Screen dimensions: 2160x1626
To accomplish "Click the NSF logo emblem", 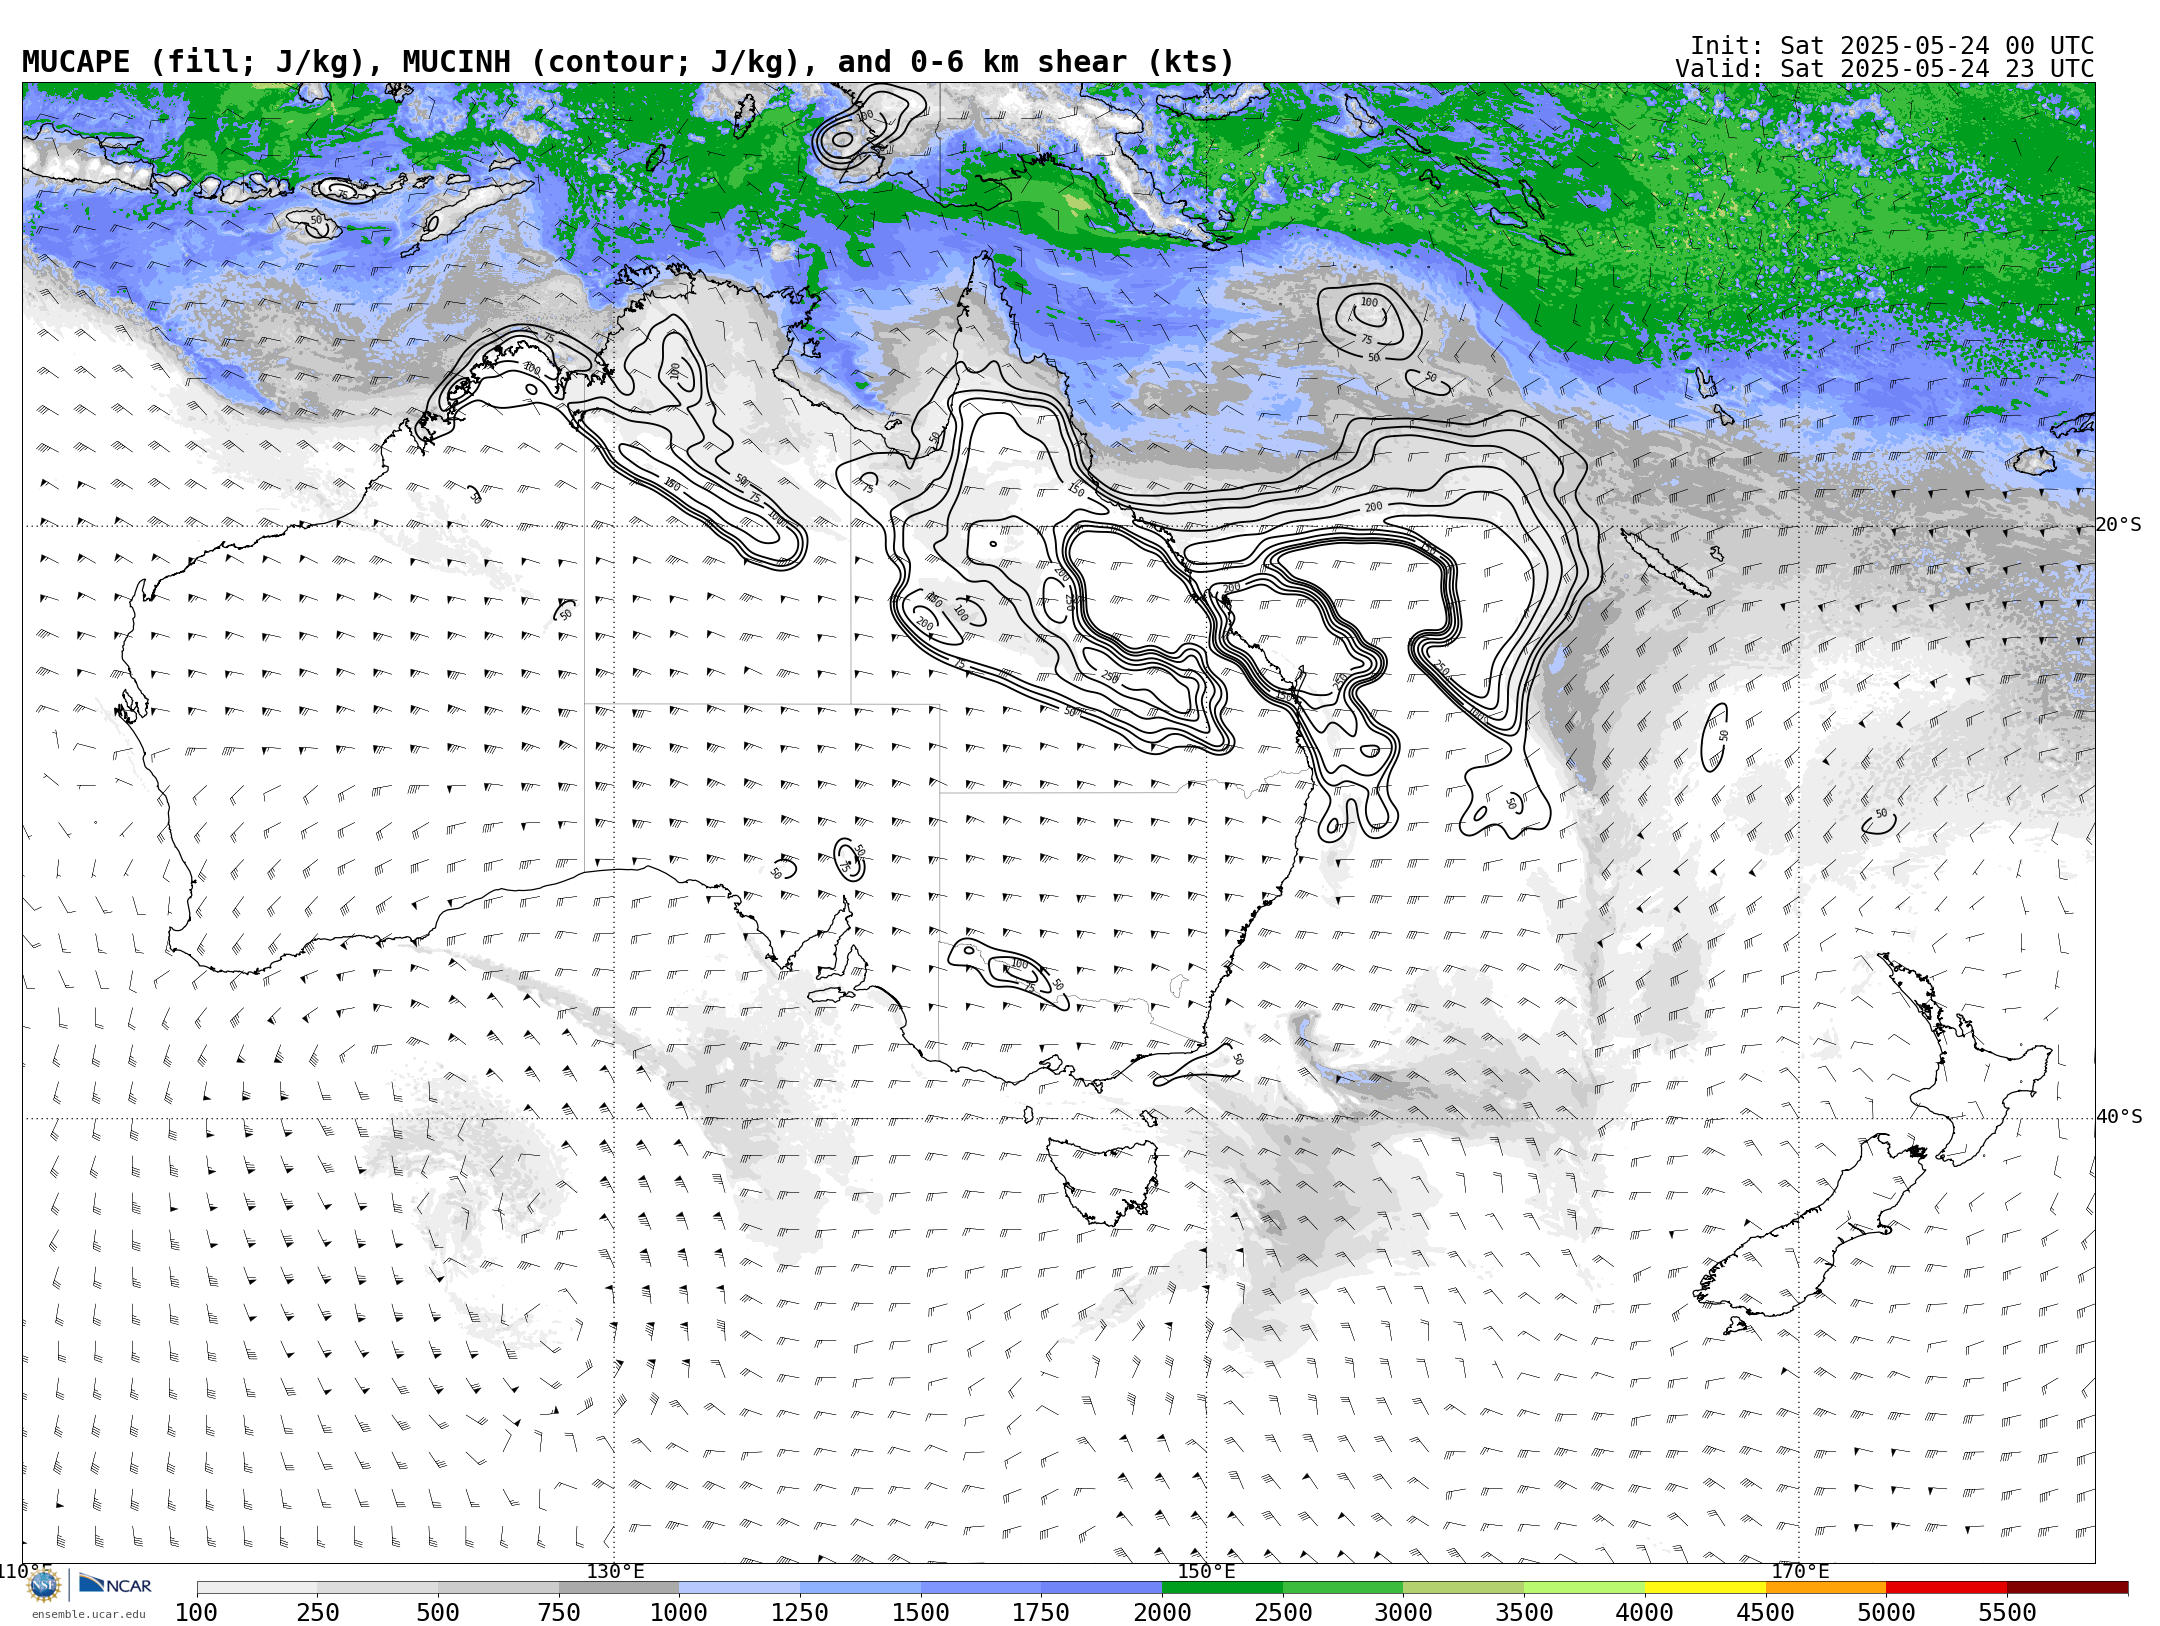I will tap(44, 1585).
